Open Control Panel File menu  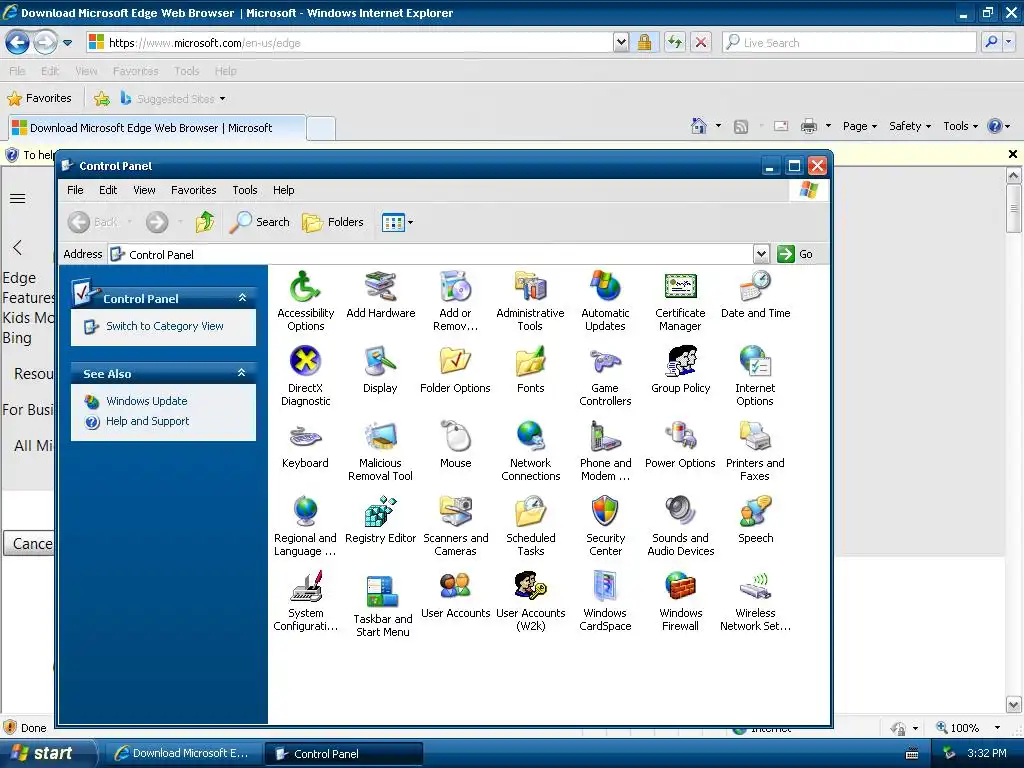(x=75, y=190)
